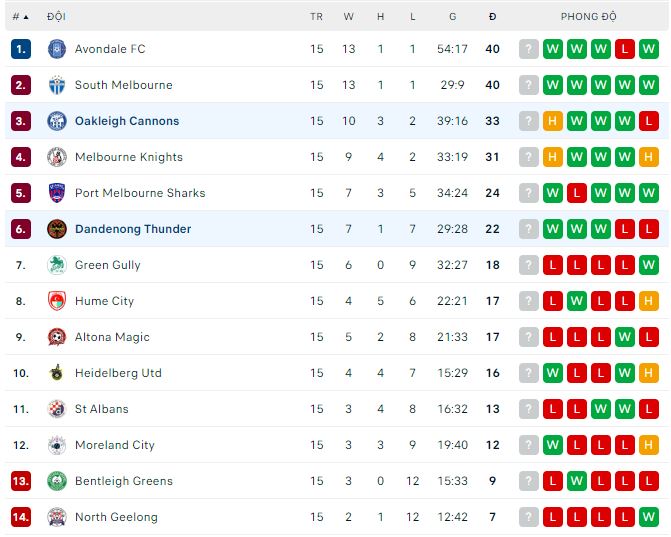Image resolution: width=671 pixels, height=537 pixels.
Task: Click the Avondale FC club logo
Action: pos(56,49)
